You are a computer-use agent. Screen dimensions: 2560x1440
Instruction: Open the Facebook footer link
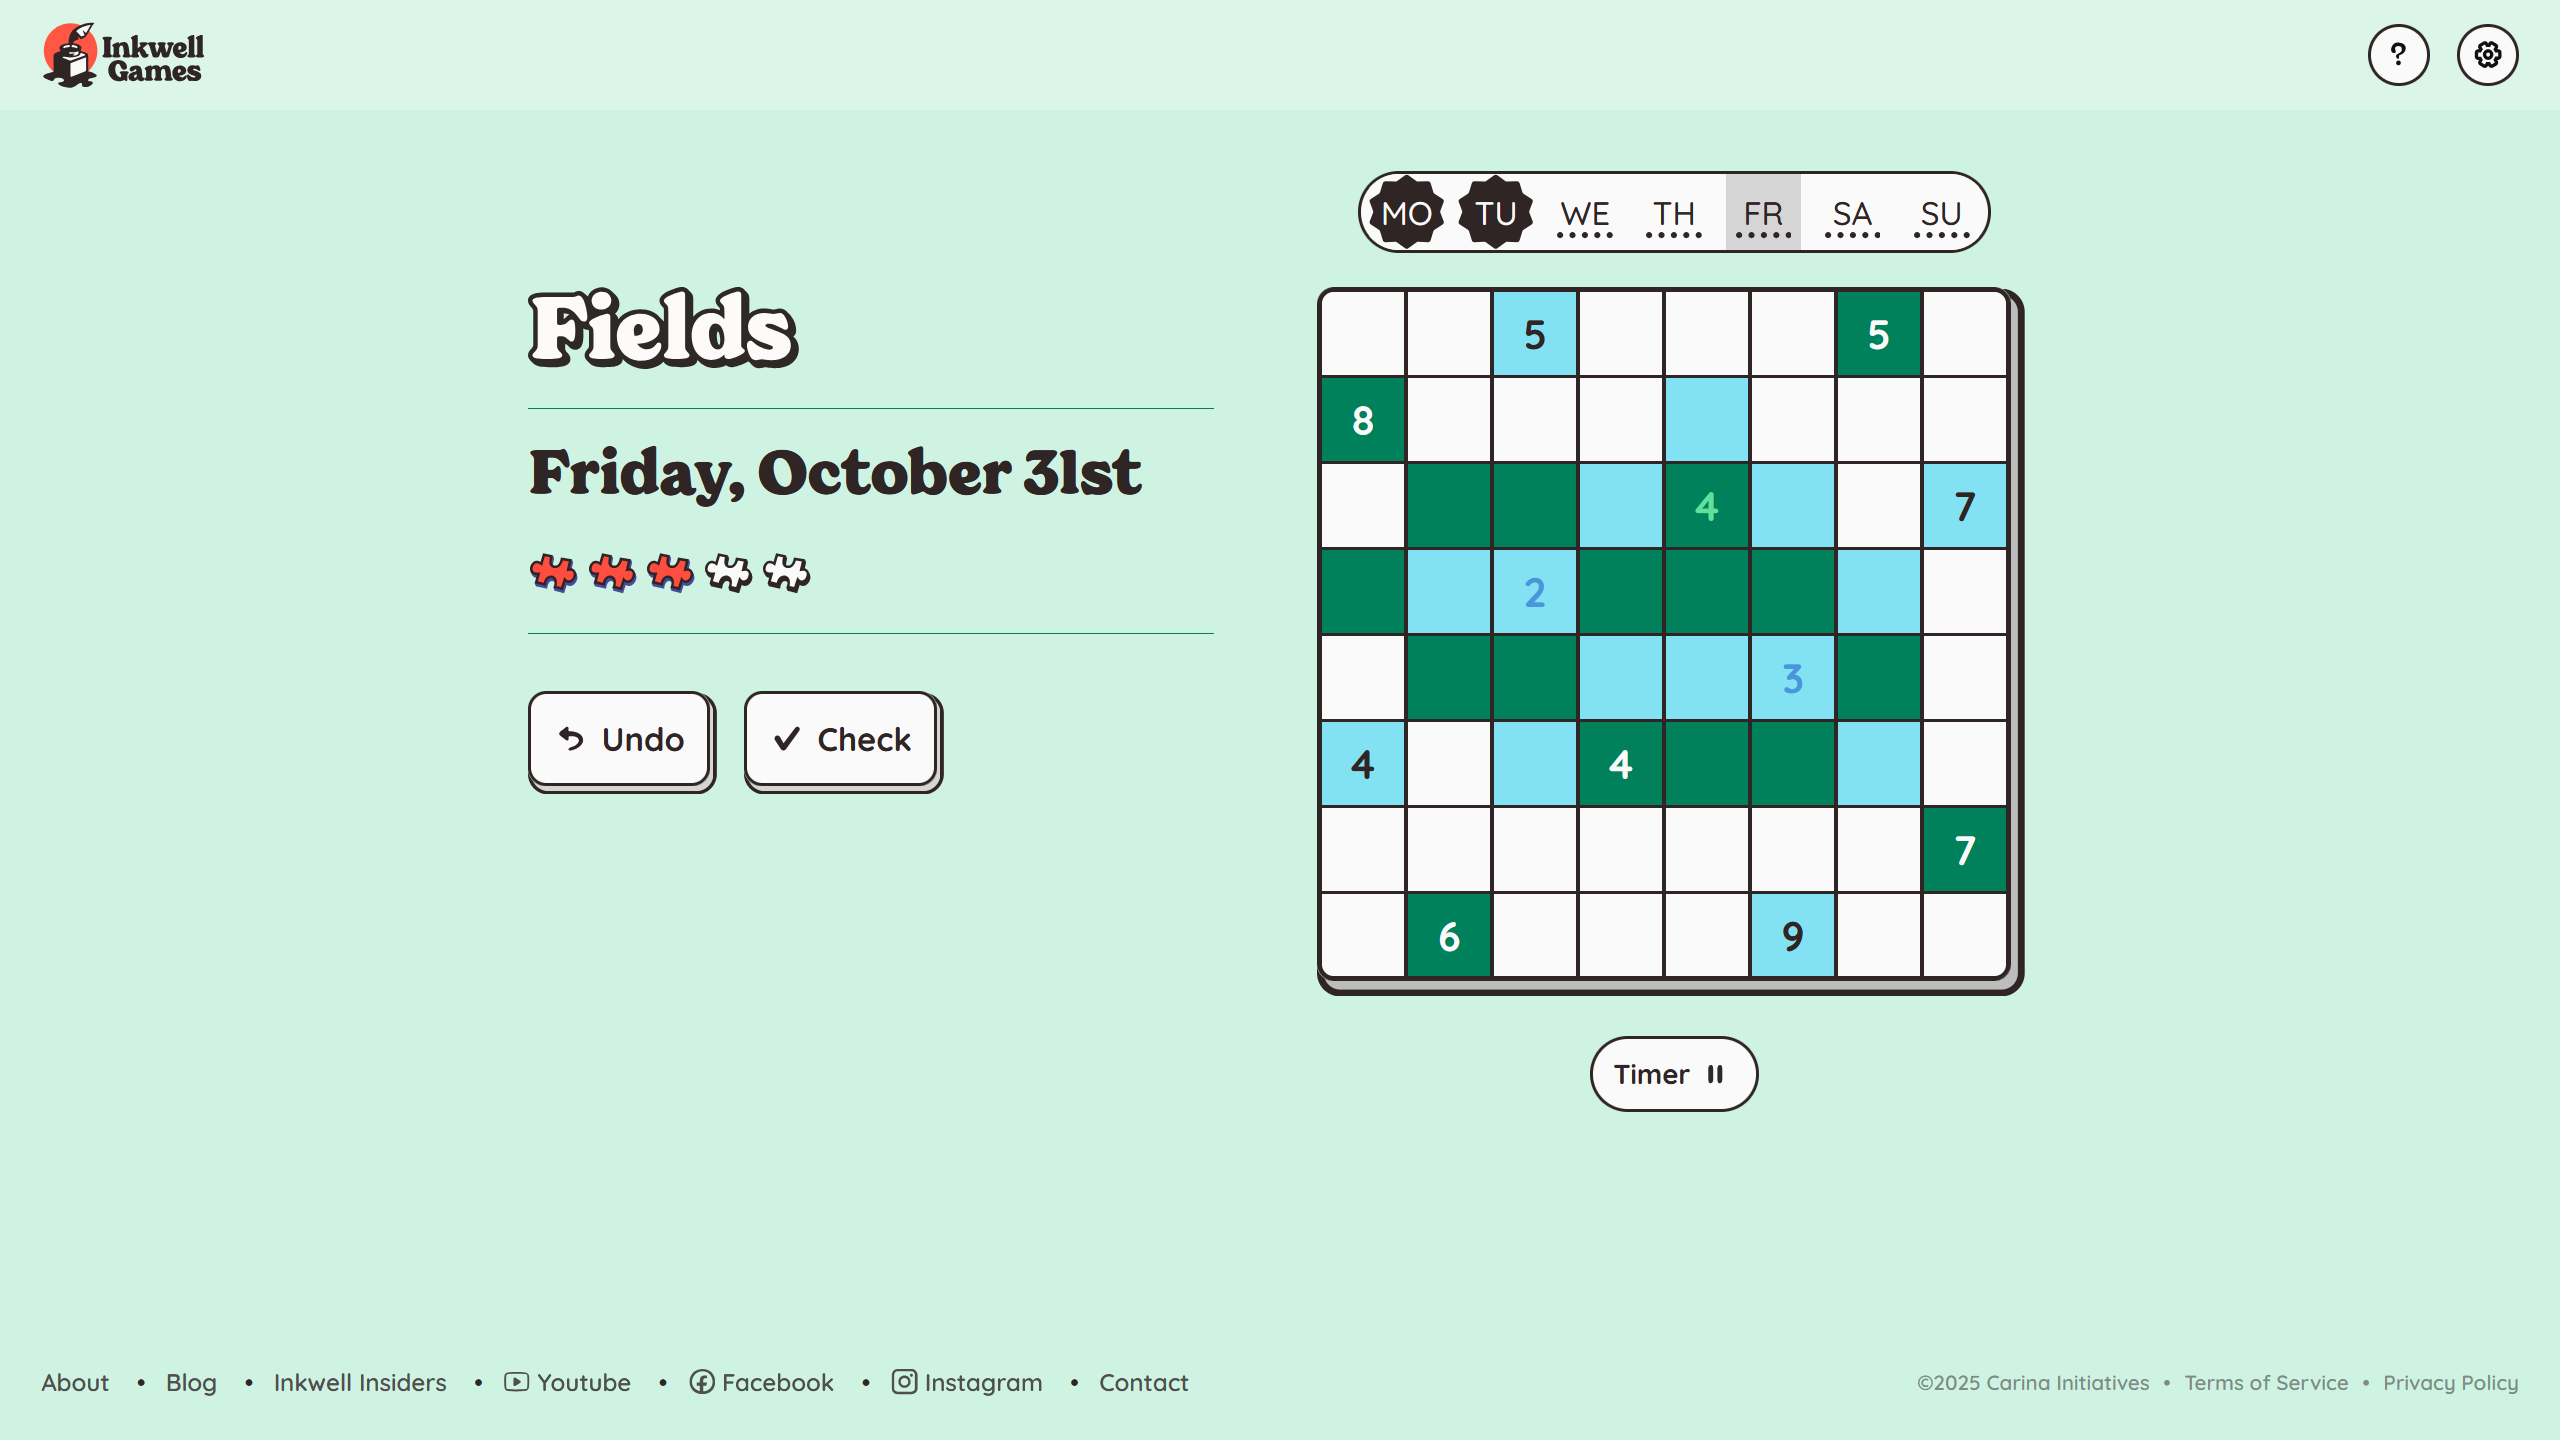coord(761,1382)
